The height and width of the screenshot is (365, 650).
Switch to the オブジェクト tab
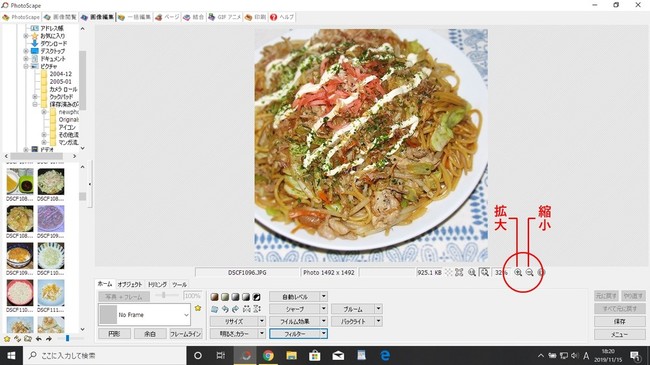(130, 285)
